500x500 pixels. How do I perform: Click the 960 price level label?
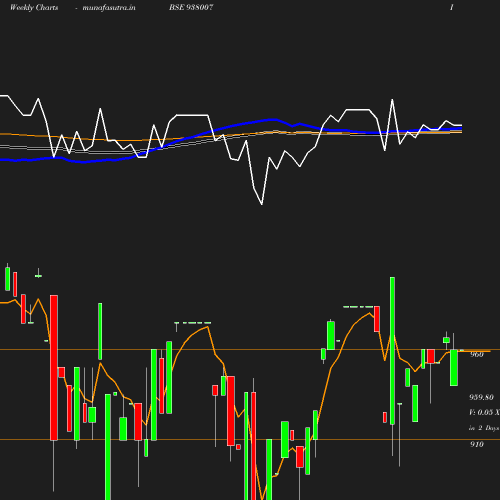tap(477, 354)
